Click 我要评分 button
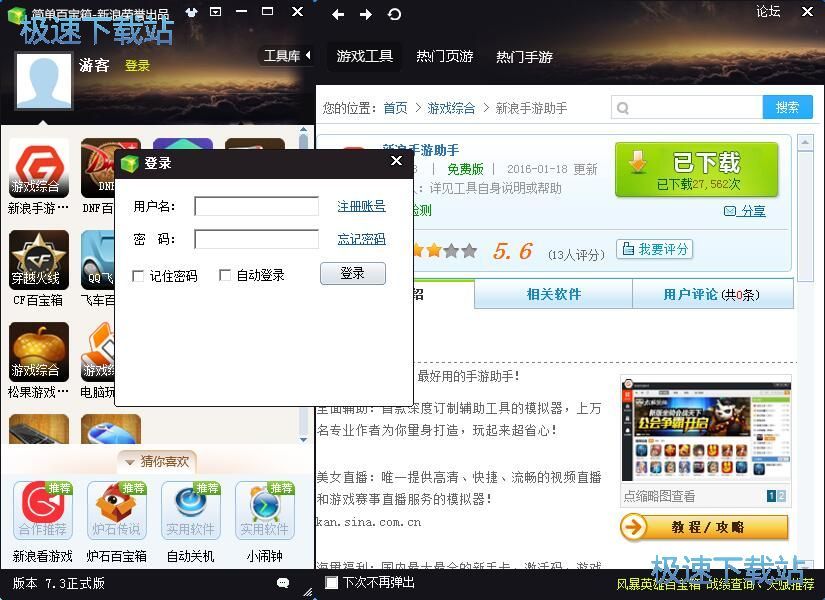The height and width of the screenshot is (600, 825). (655, 249)
